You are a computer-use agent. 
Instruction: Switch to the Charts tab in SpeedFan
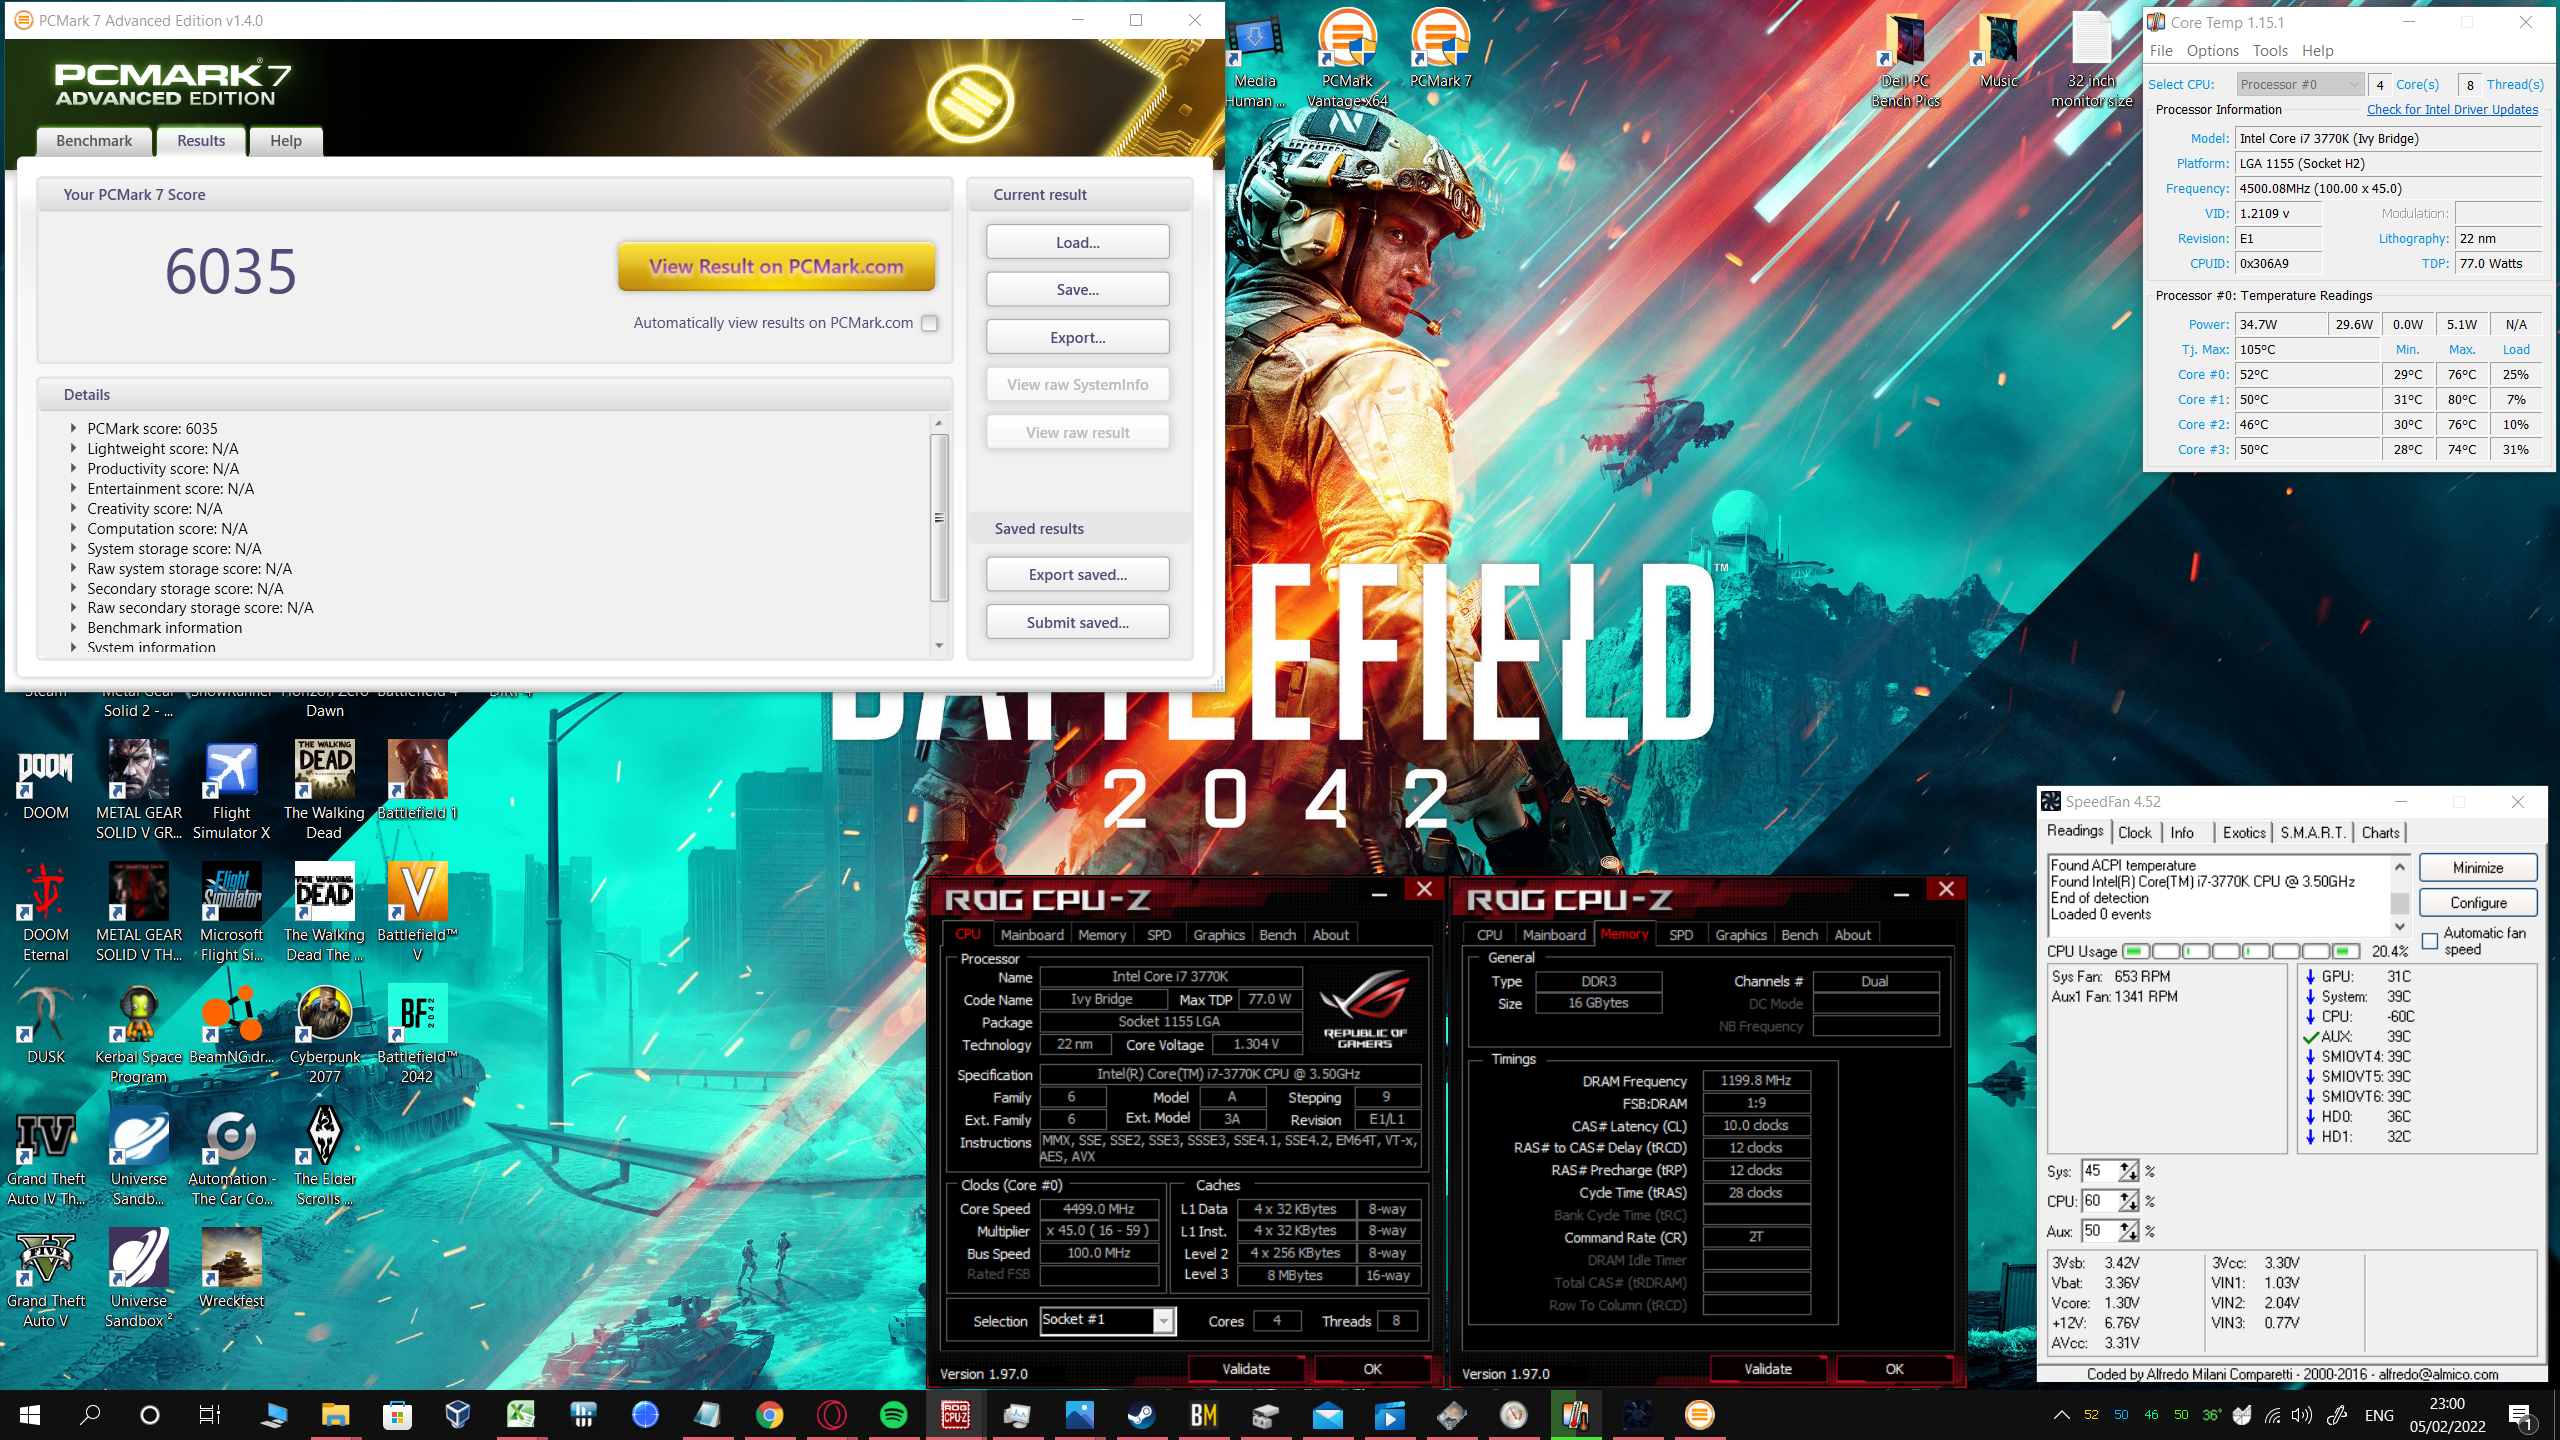pos(2380,832)
